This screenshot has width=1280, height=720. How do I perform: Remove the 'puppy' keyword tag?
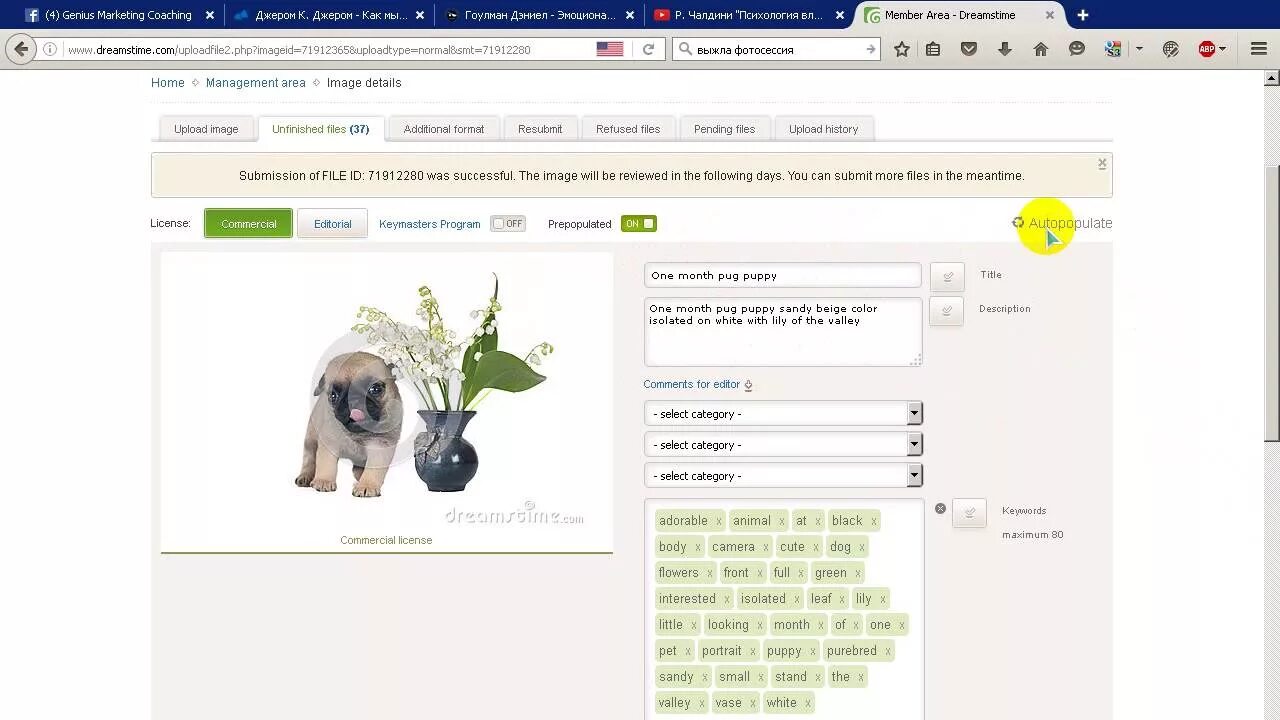click(812, 651)
